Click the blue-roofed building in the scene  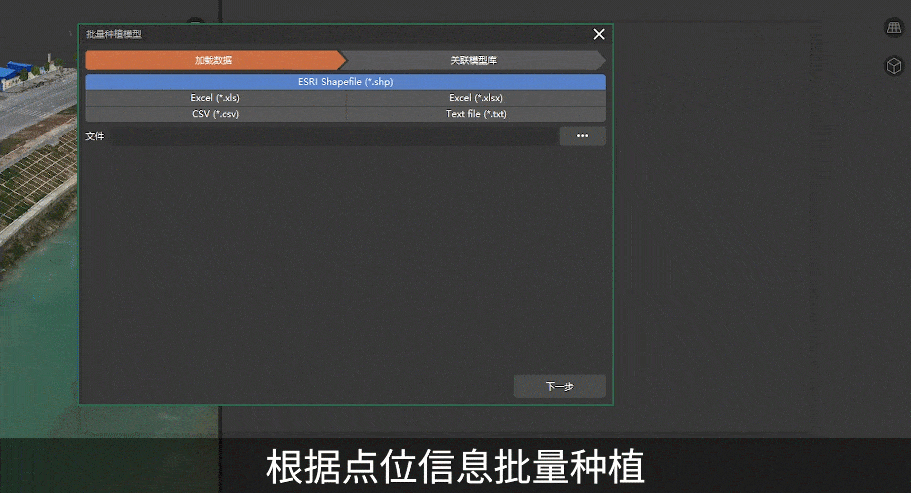(x=18, y=71)
